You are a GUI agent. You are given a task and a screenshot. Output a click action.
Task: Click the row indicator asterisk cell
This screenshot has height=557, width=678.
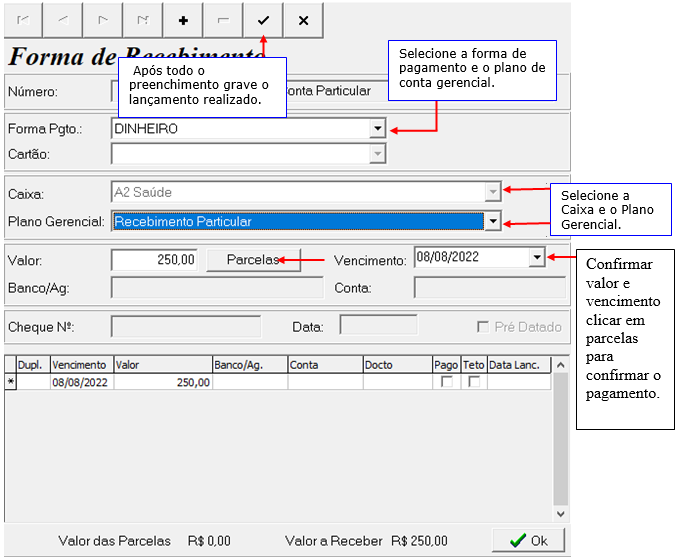coord(10,382)
